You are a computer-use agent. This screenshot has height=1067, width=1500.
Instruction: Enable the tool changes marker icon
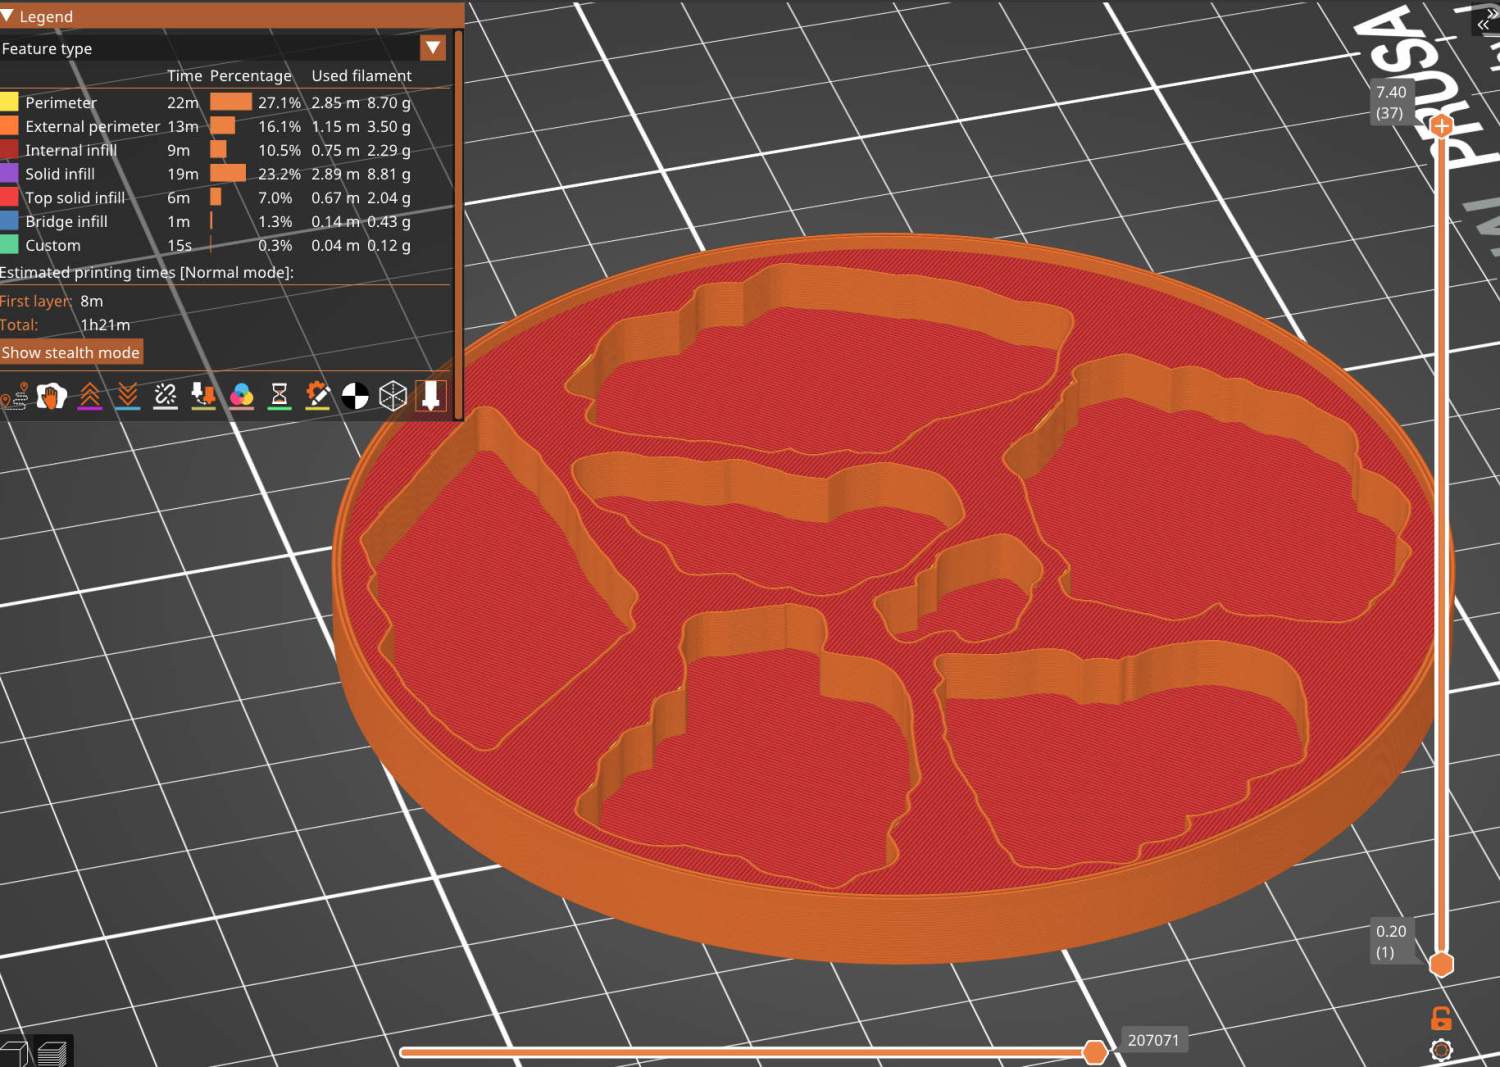(x=203, y=396)
